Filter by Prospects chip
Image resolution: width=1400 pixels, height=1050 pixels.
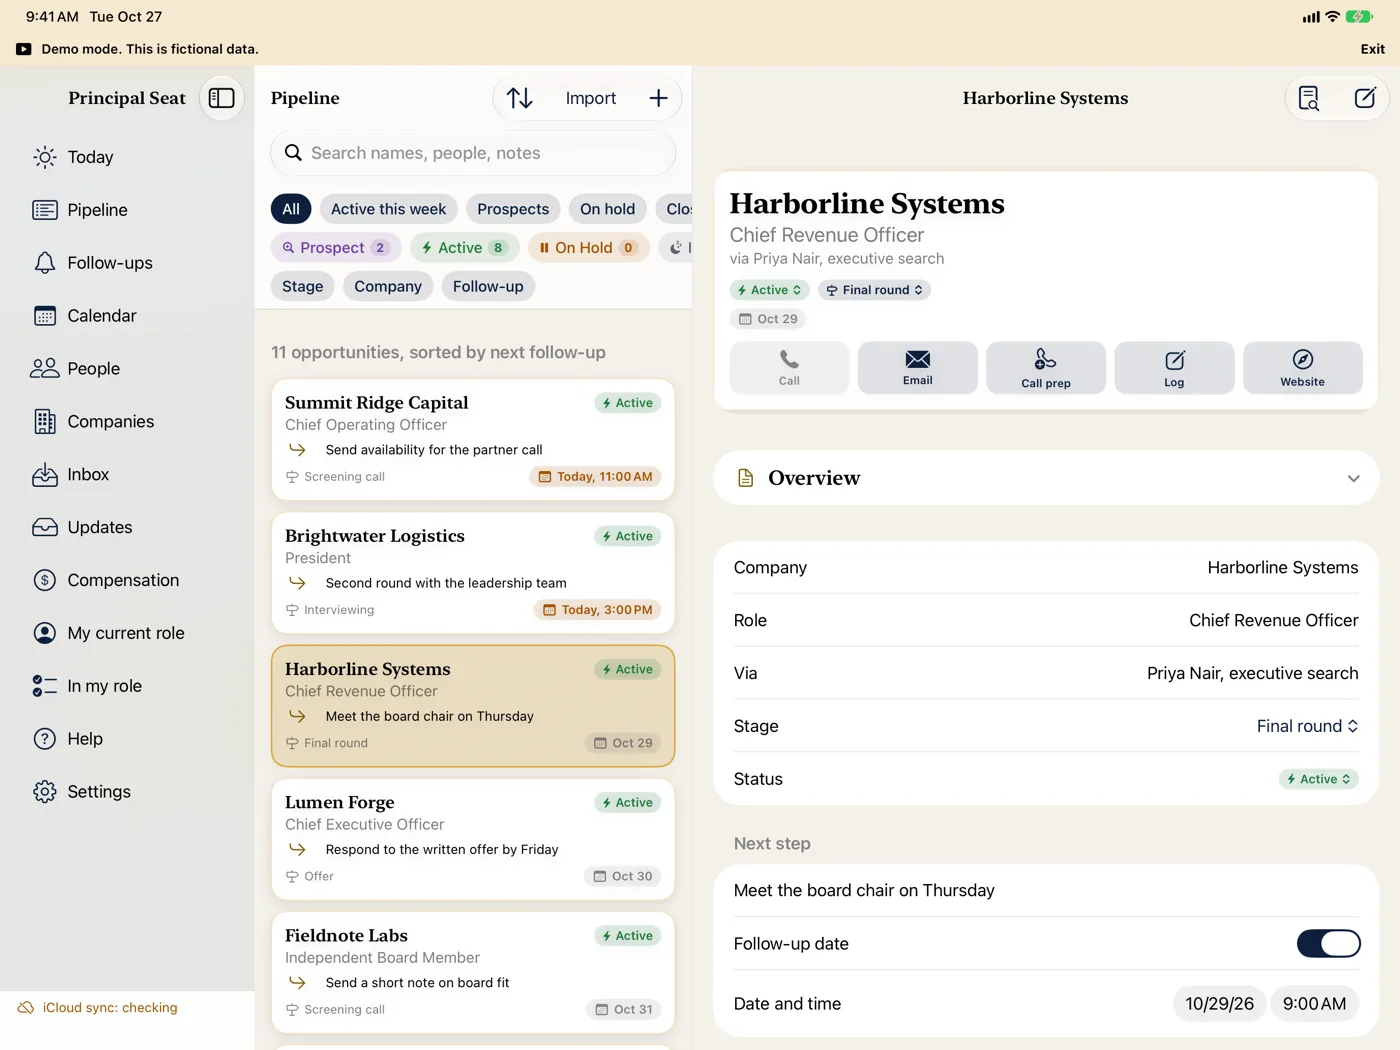coord(513,209)
